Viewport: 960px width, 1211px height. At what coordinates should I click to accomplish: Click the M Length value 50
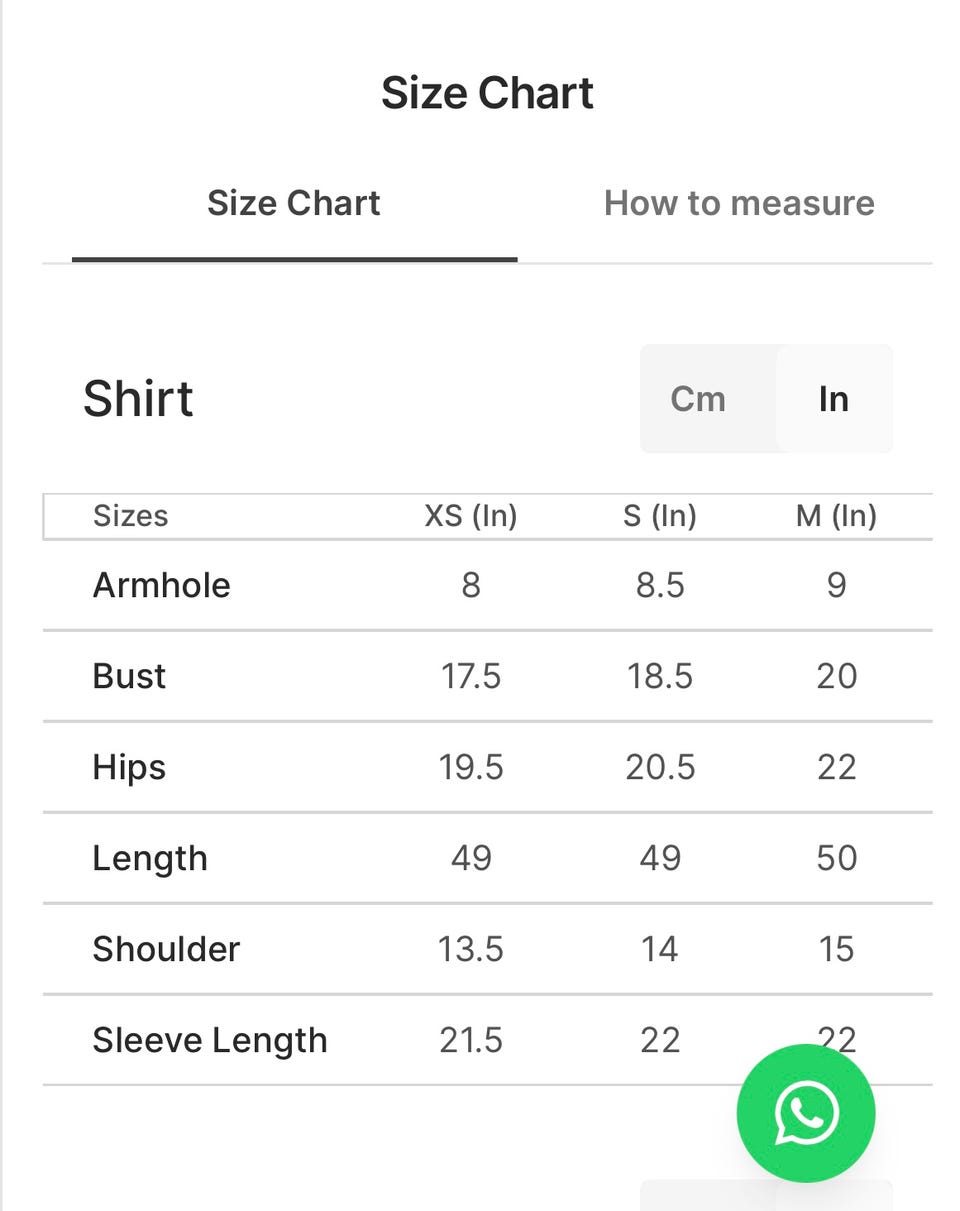[836, 858]
